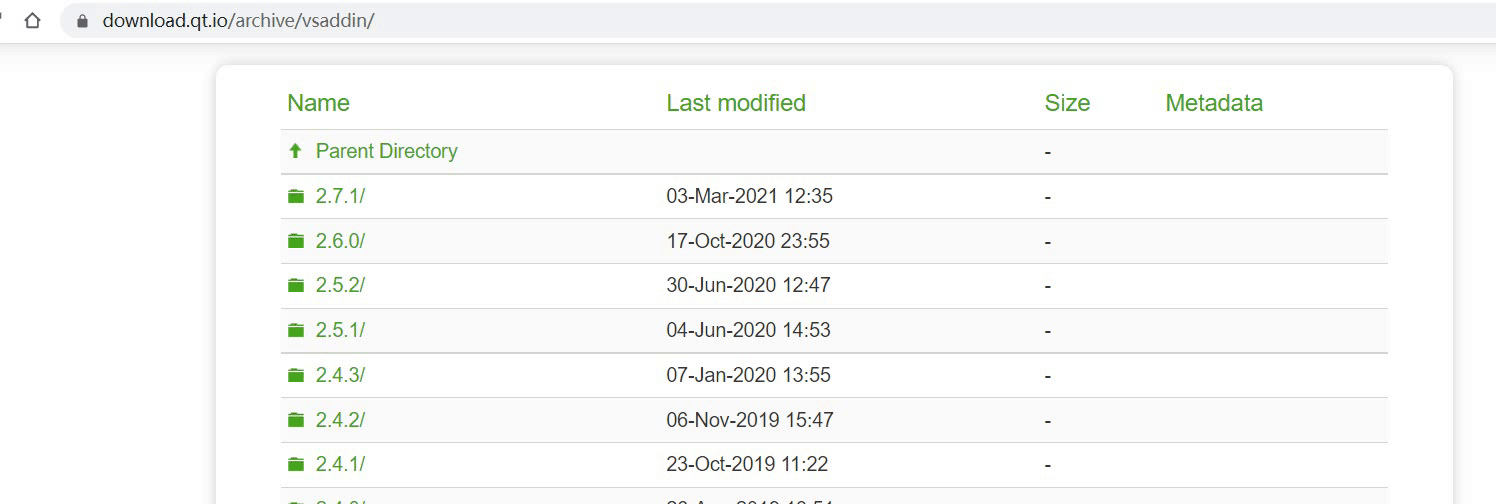Click the folder icon beside 2.4.3/
This screenshot has width=1496, height=504.
pos(296,375)
